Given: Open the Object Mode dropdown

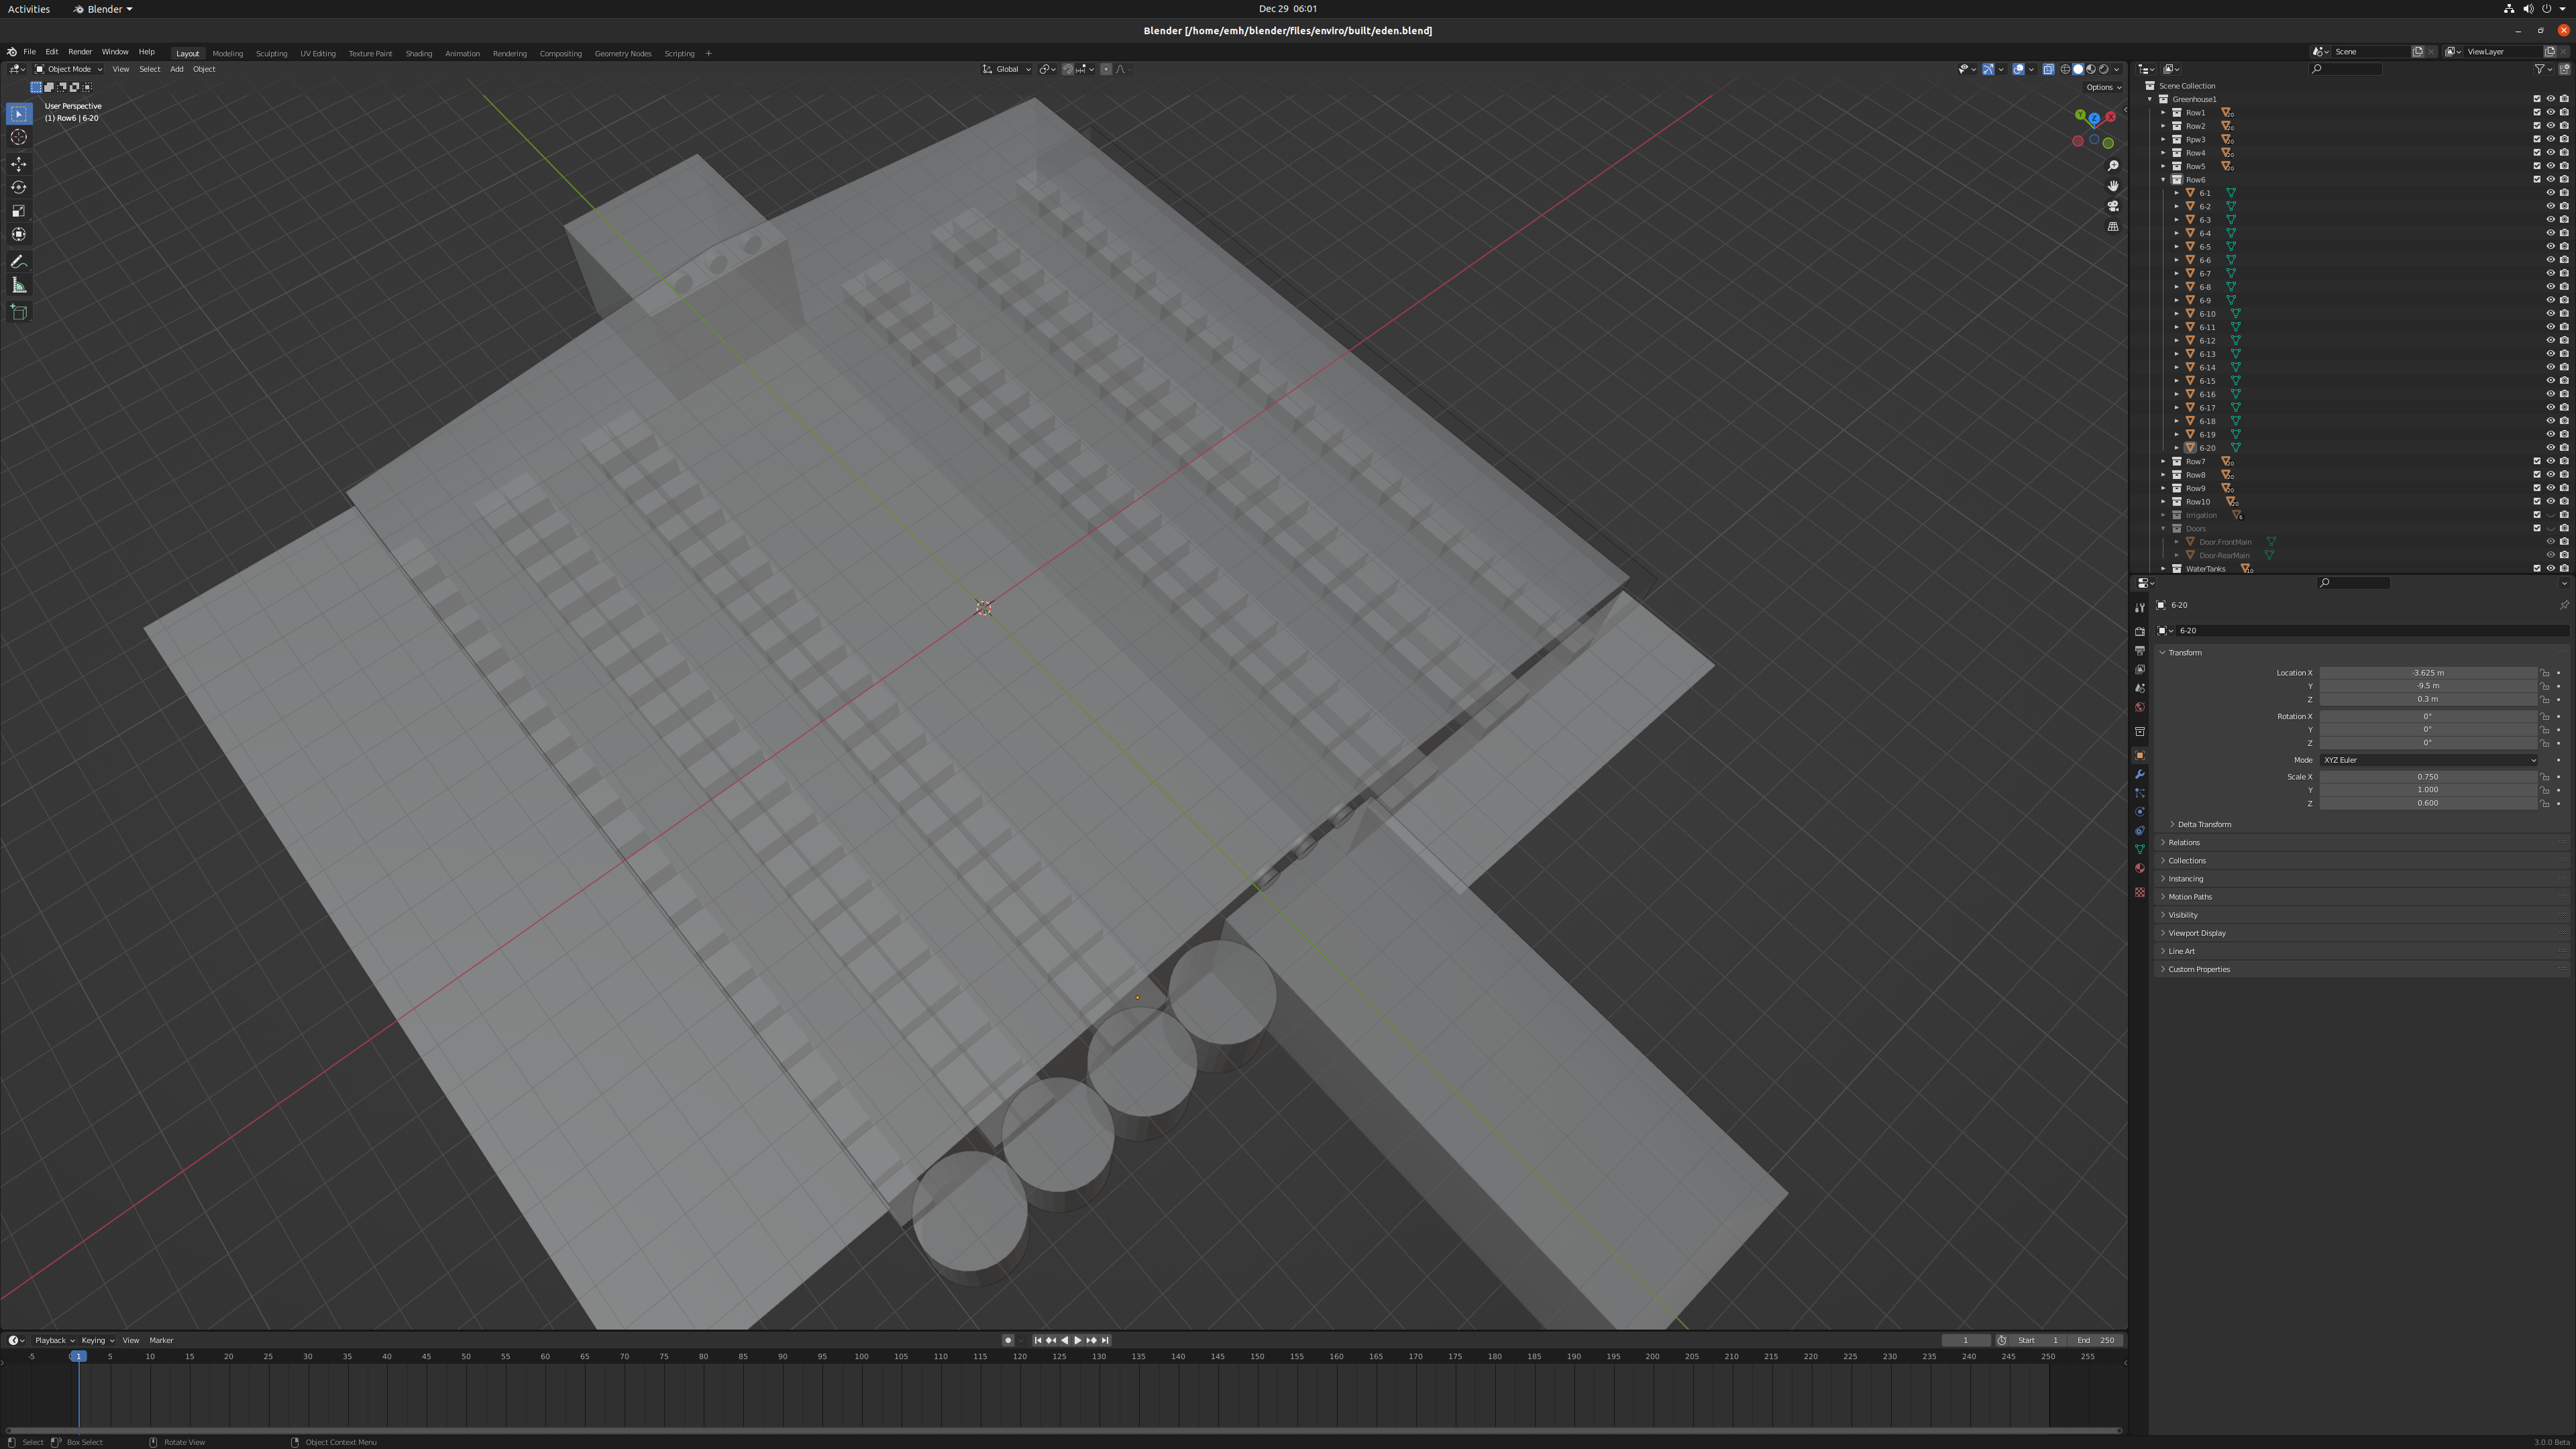Looking at the screenshot, I should (x=69, y=69).
